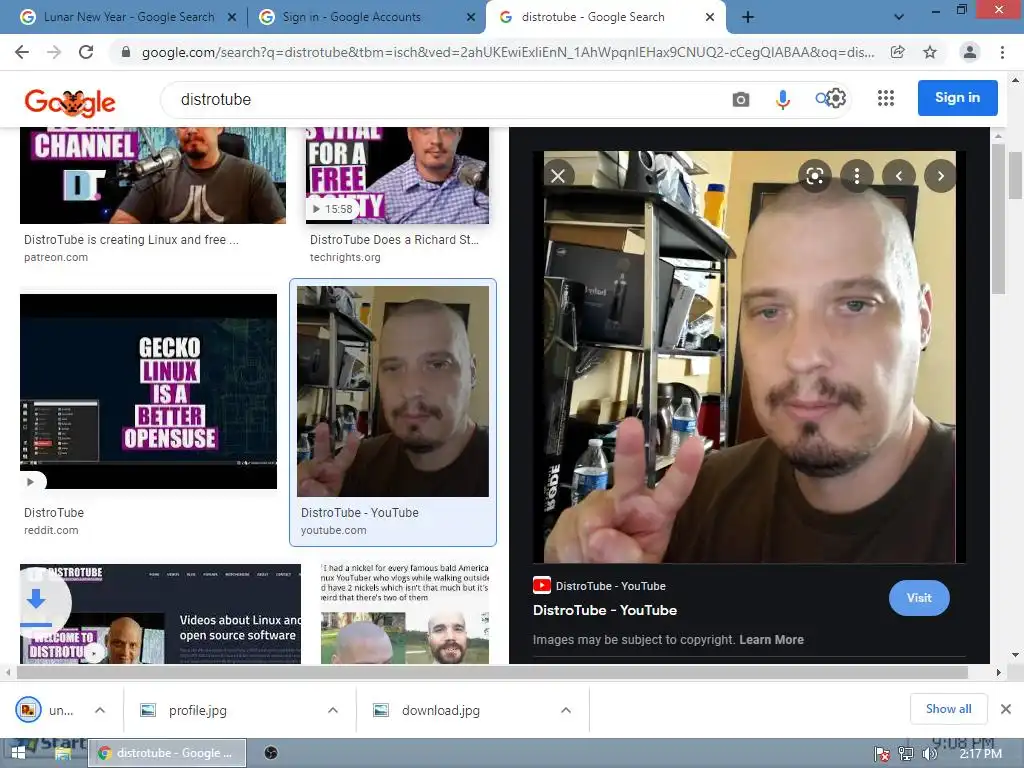This screenshot has height=768, width=1024.
Task: Click the address bar URL
Action: click(x=508, y=52)
